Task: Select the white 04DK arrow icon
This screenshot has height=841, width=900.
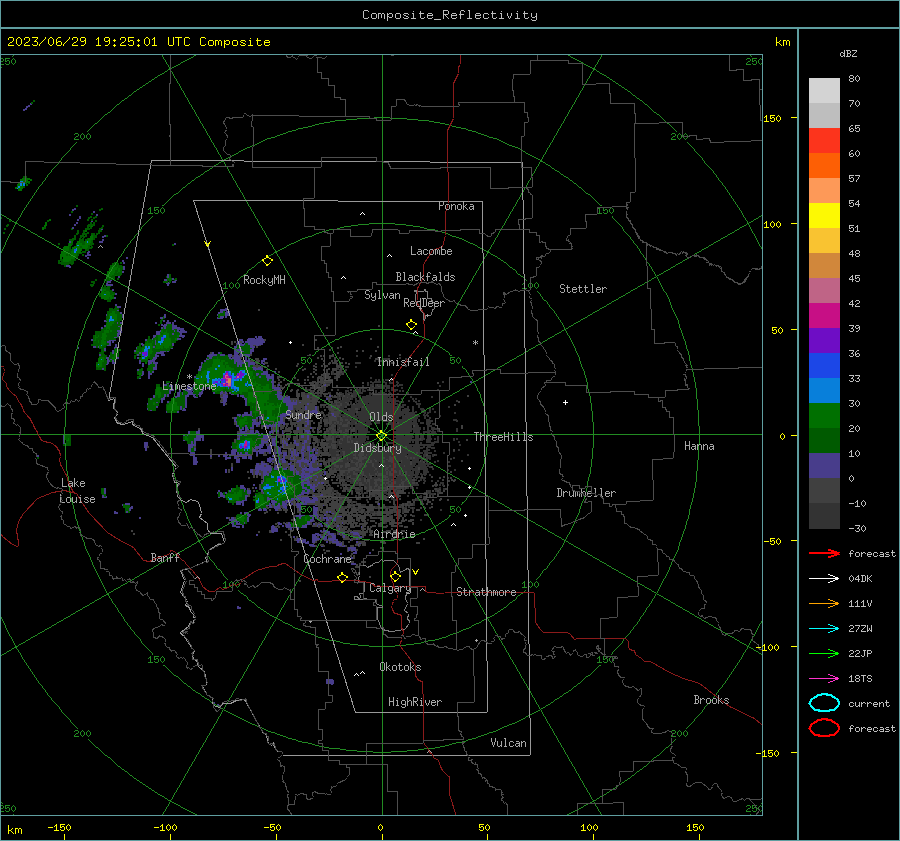Action: pyautogui.click(x=824, y=578)
